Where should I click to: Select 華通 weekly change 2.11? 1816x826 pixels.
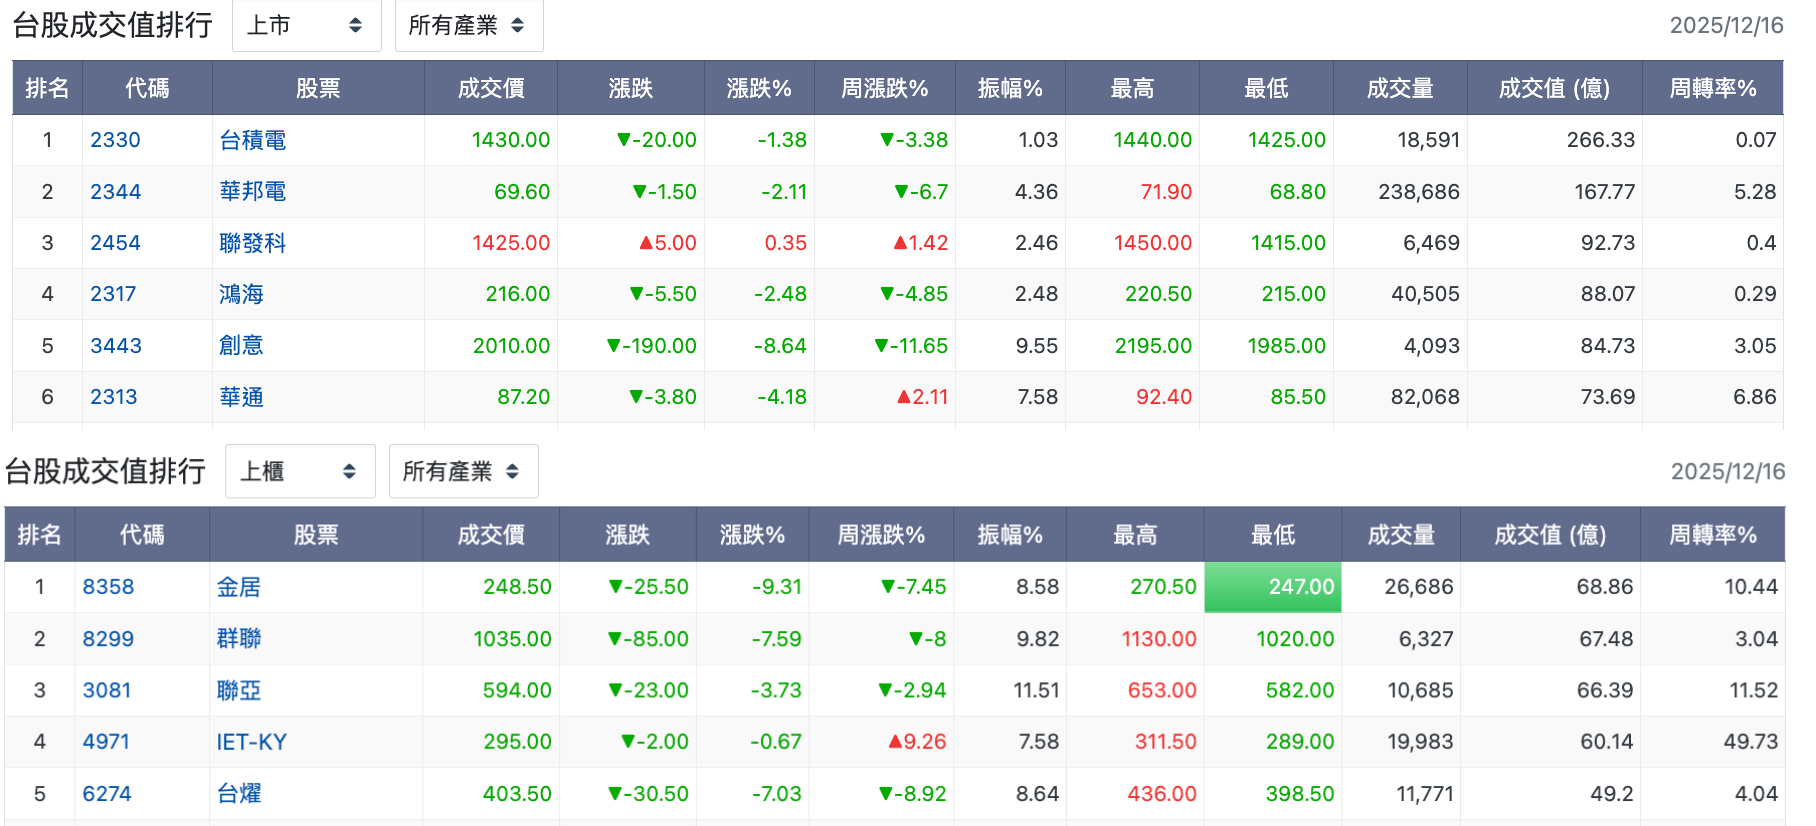pyautogui.click(x=922, y=397)
